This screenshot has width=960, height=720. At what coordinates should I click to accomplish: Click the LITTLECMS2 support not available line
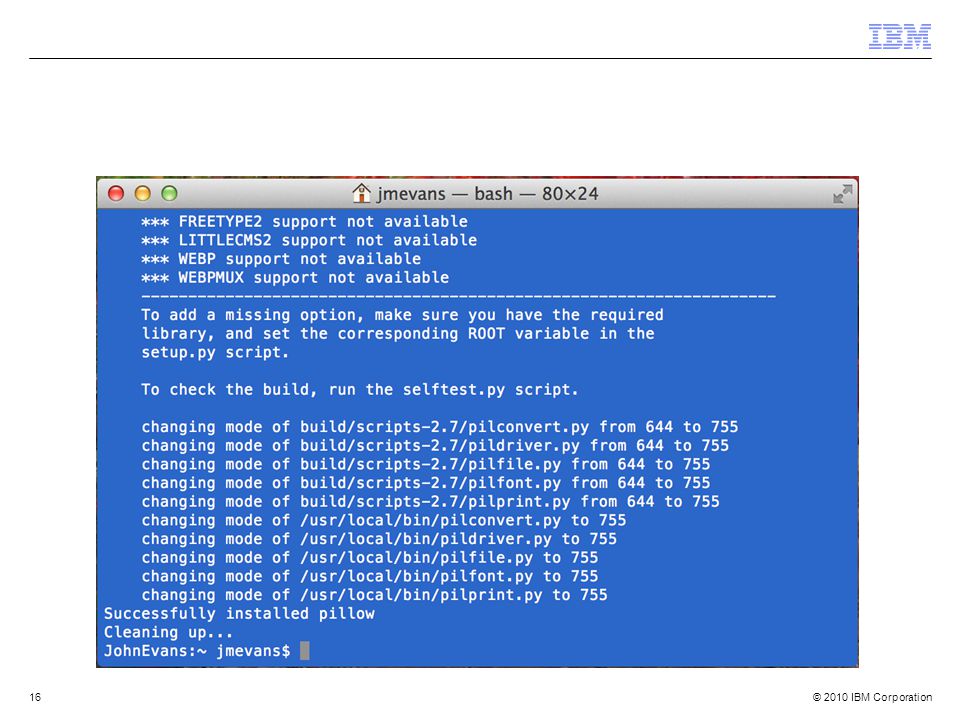point(309,240)
